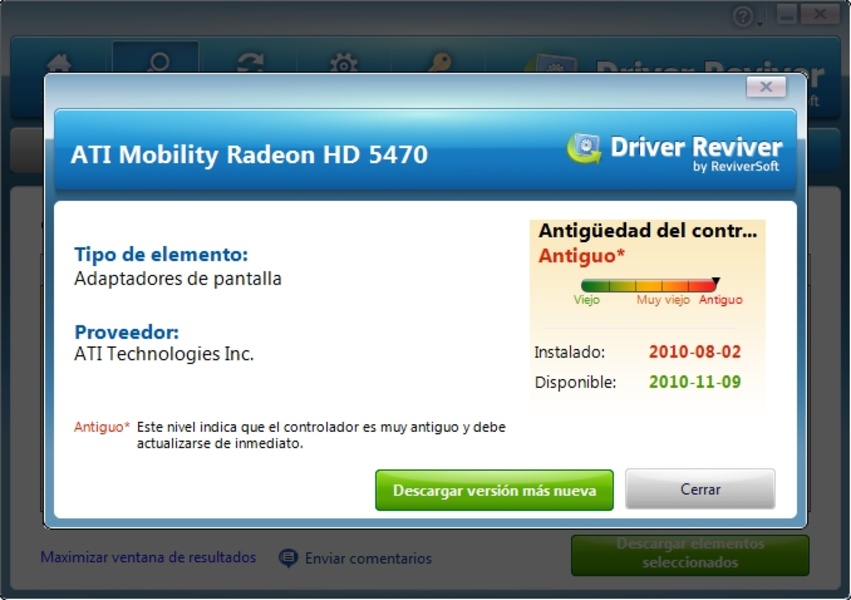Image resolution: width=851 pixels, height=600 pixels.
Task: Click the red 'Antiguo*' status text
Action: pyautogui.click(x=581, y=256)
